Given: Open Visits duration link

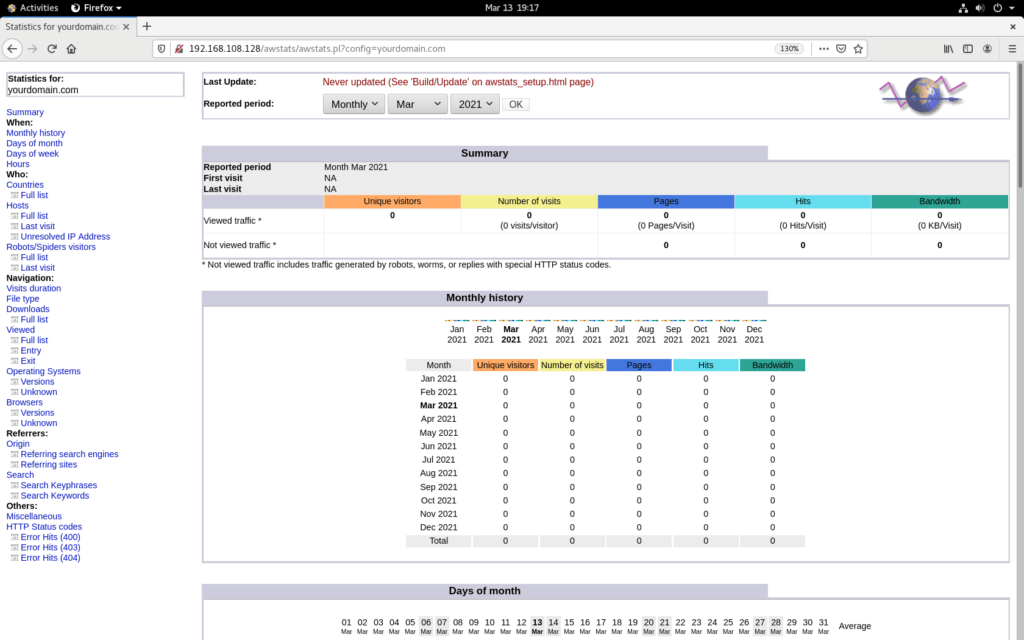Looking at the screenshot, I should pos(33,288).
